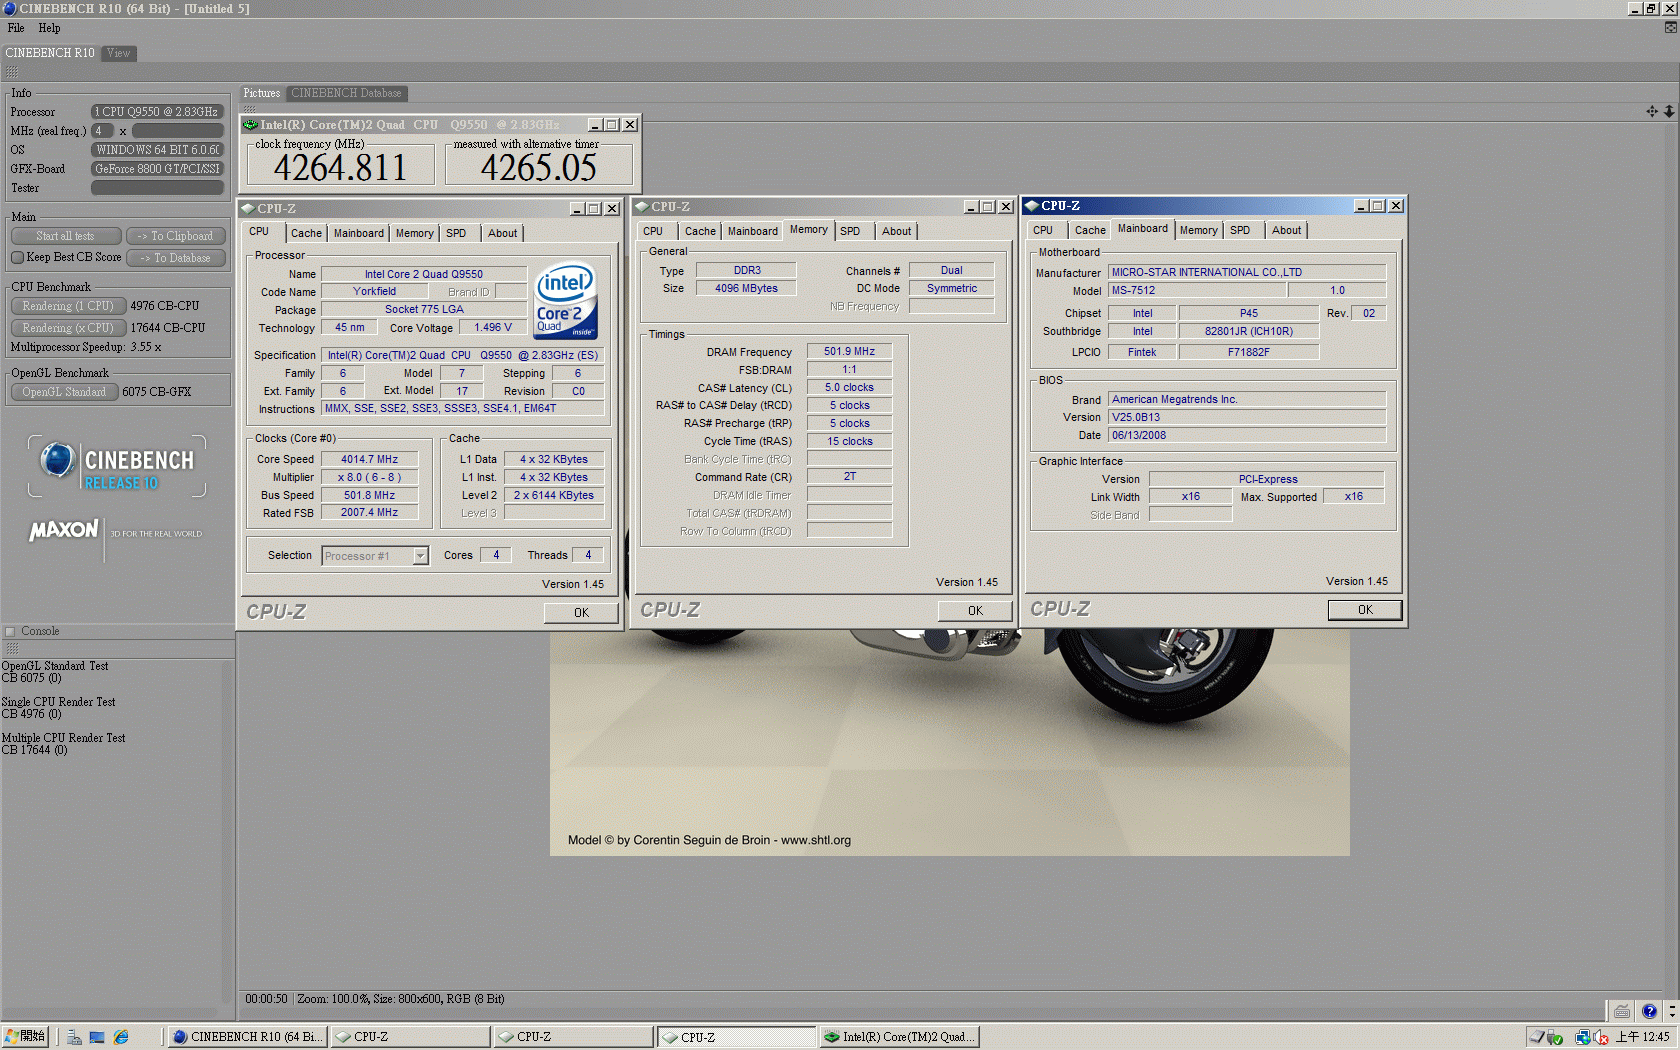This screenshot has width=1680, height=1050.
Task: Click the picture zoom down-arrow icon
Action: tap(1669, 111)
